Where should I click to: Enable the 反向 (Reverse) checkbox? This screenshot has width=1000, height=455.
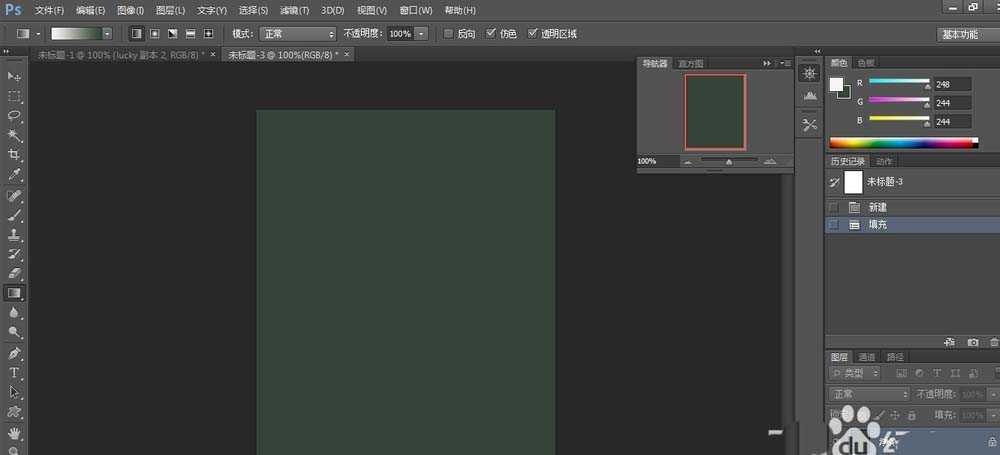[x=448, y=33]
